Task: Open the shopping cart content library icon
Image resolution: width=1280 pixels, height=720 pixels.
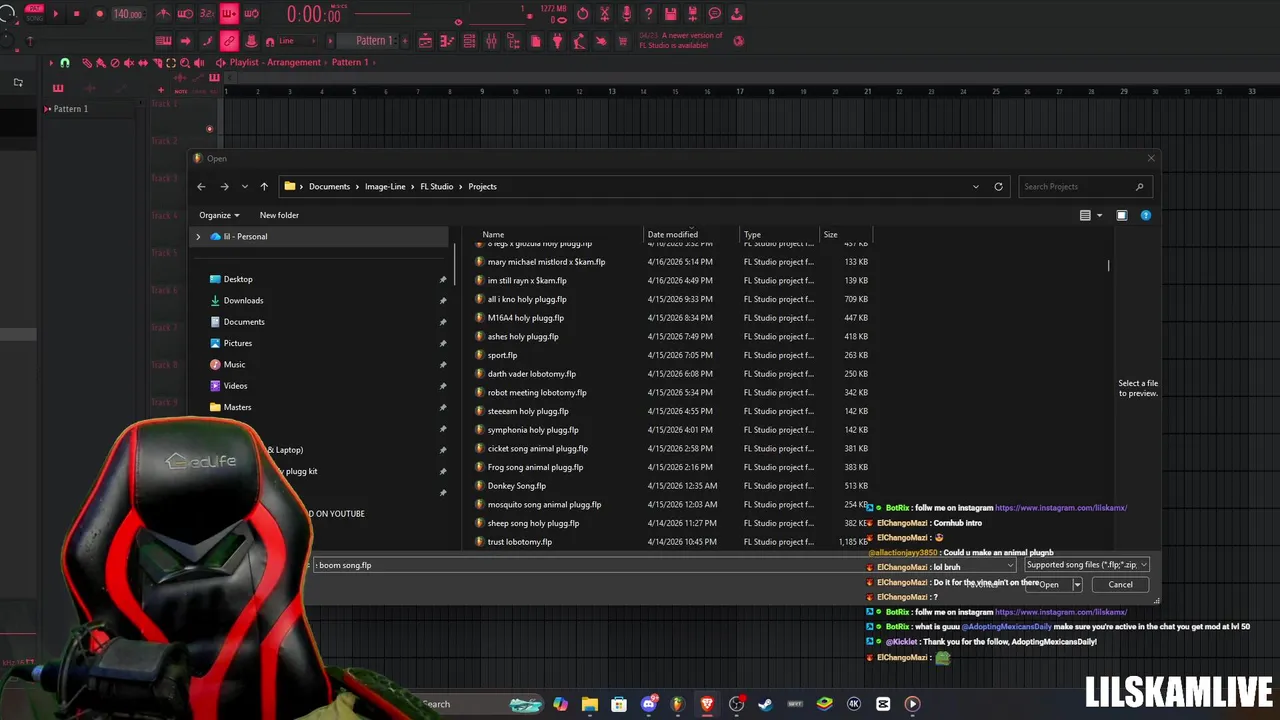Action: pyautogui.click(x=622, y=41)
